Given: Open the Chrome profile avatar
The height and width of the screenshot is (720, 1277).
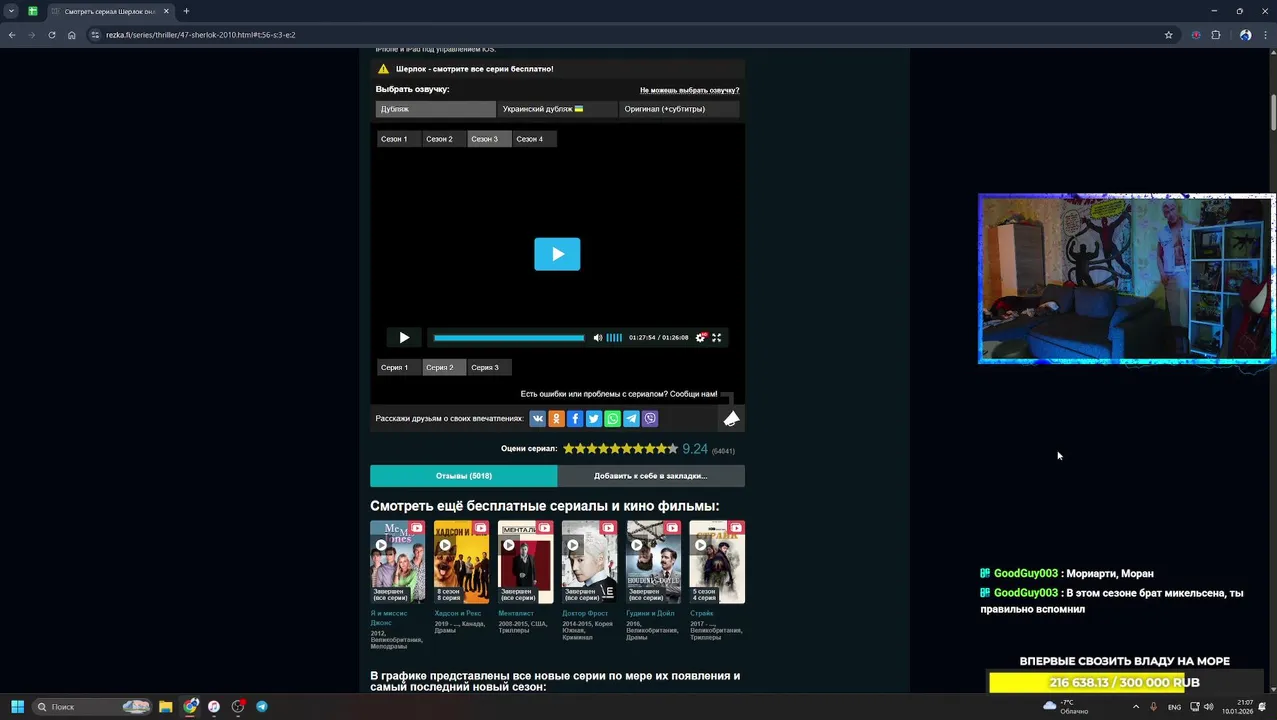Looking at the screenshot, I should tap(1245, 35).
